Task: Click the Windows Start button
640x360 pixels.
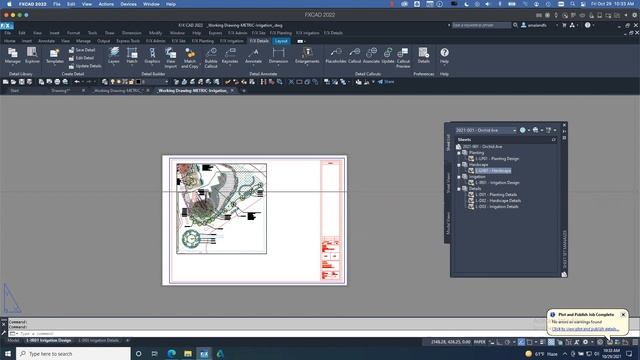Action: click(x=8, y=353)
